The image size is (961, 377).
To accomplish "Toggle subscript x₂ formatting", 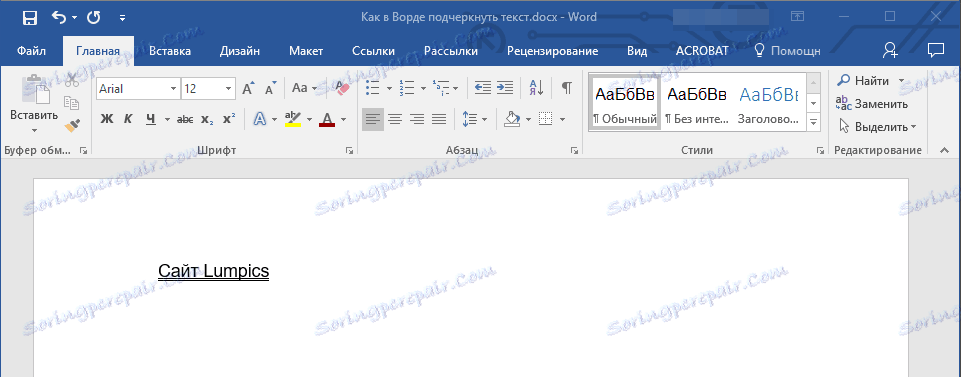I will (x=207, y=119).
